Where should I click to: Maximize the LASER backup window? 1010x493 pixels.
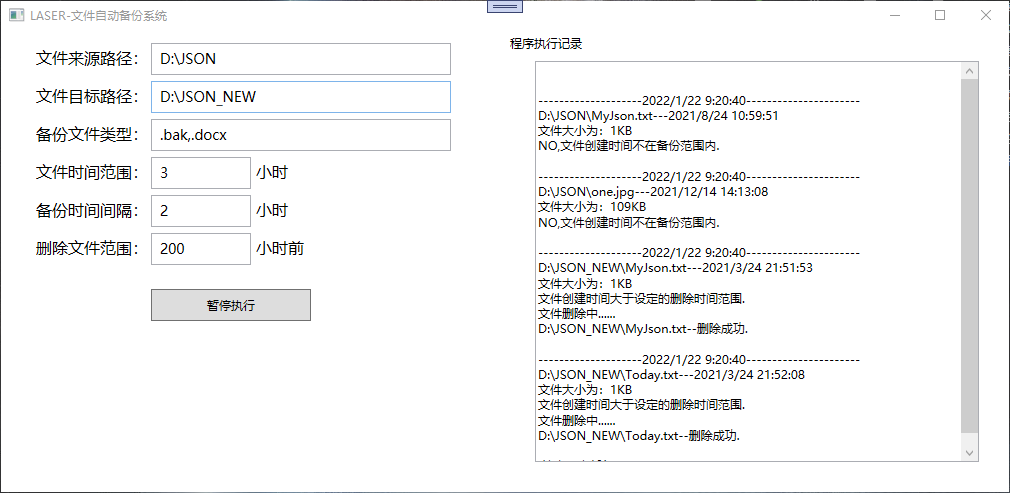(940, 15)
